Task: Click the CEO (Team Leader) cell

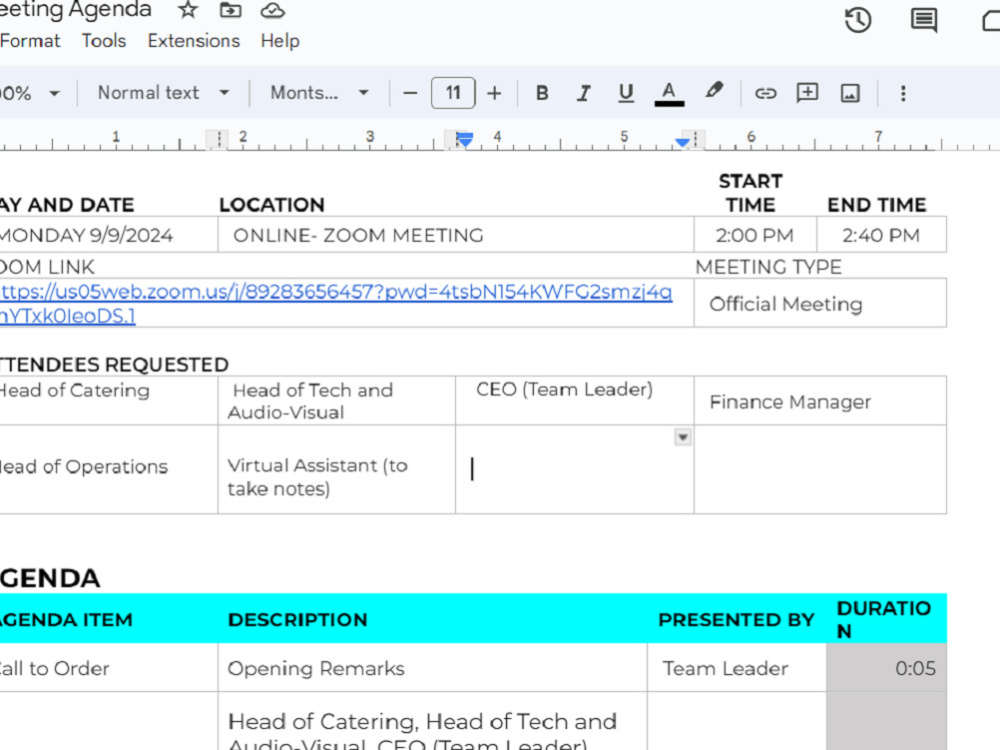Action: coord(575,401)
